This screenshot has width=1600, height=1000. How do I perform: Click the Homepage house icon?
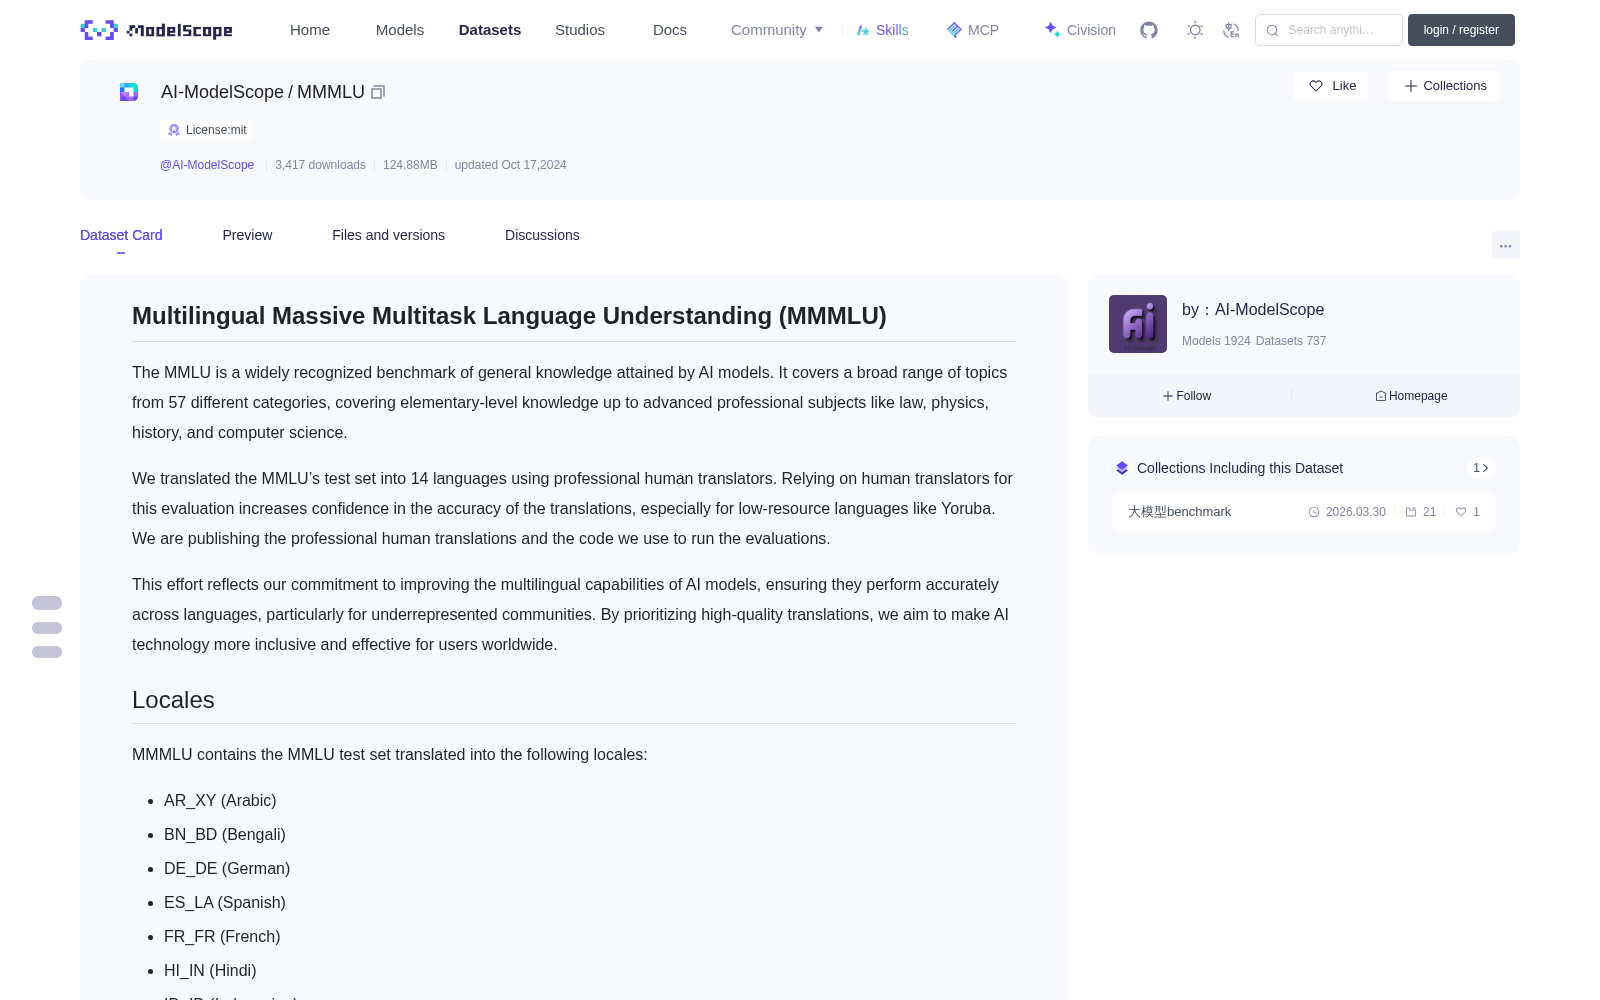tap(1381, 396)
